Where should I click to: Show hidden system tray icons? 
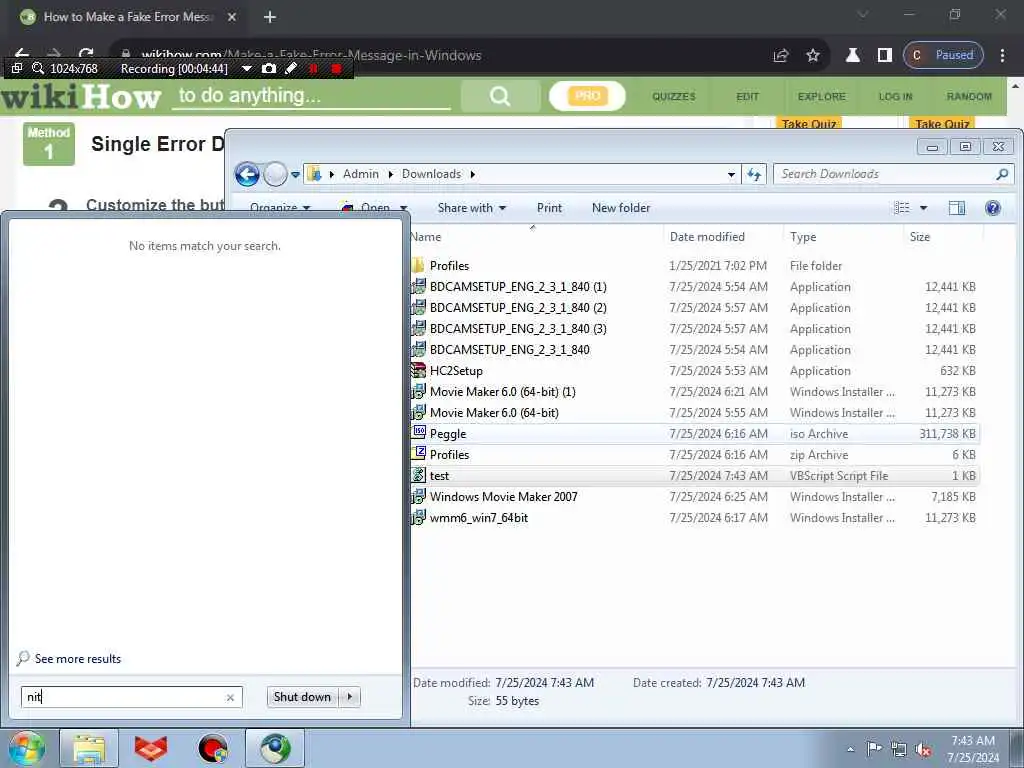tap(850, 749)
